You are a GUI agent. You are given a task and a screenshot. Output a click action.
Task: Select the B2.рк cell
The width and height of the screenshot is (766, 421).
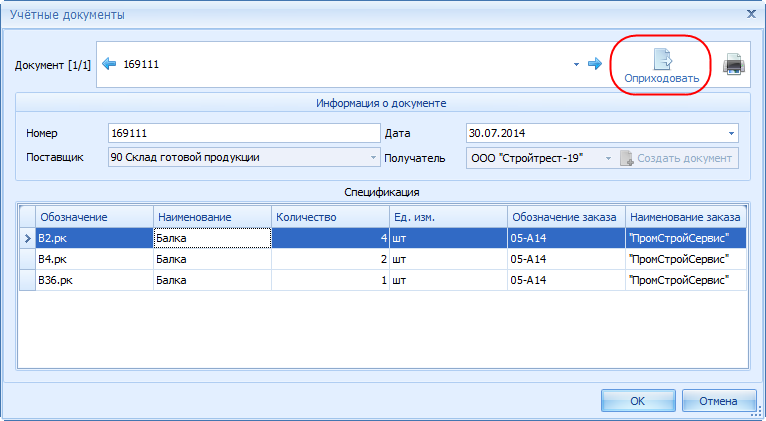[94, 238]
